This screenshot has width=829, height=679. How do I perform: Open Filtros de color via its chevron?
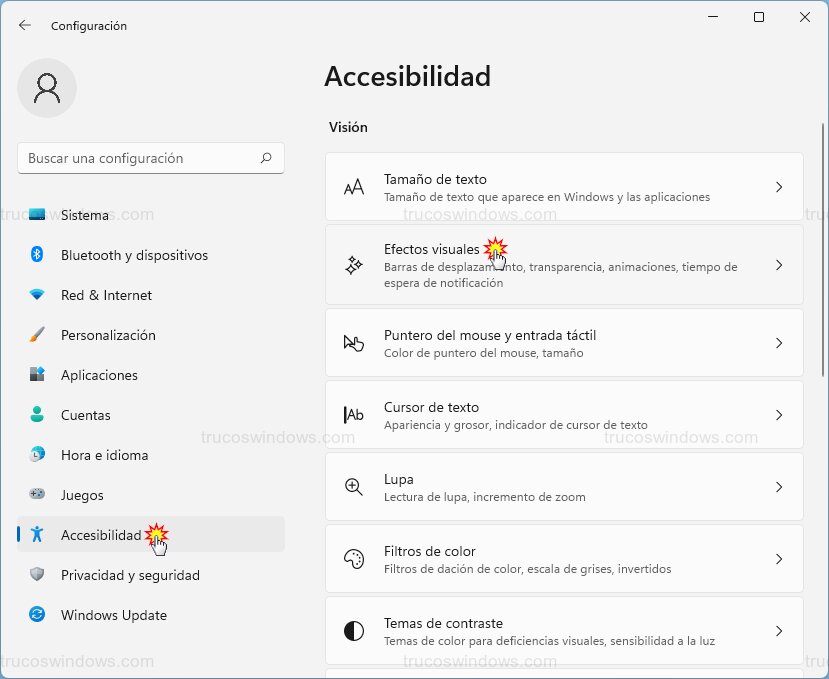(x=779, y=558)
